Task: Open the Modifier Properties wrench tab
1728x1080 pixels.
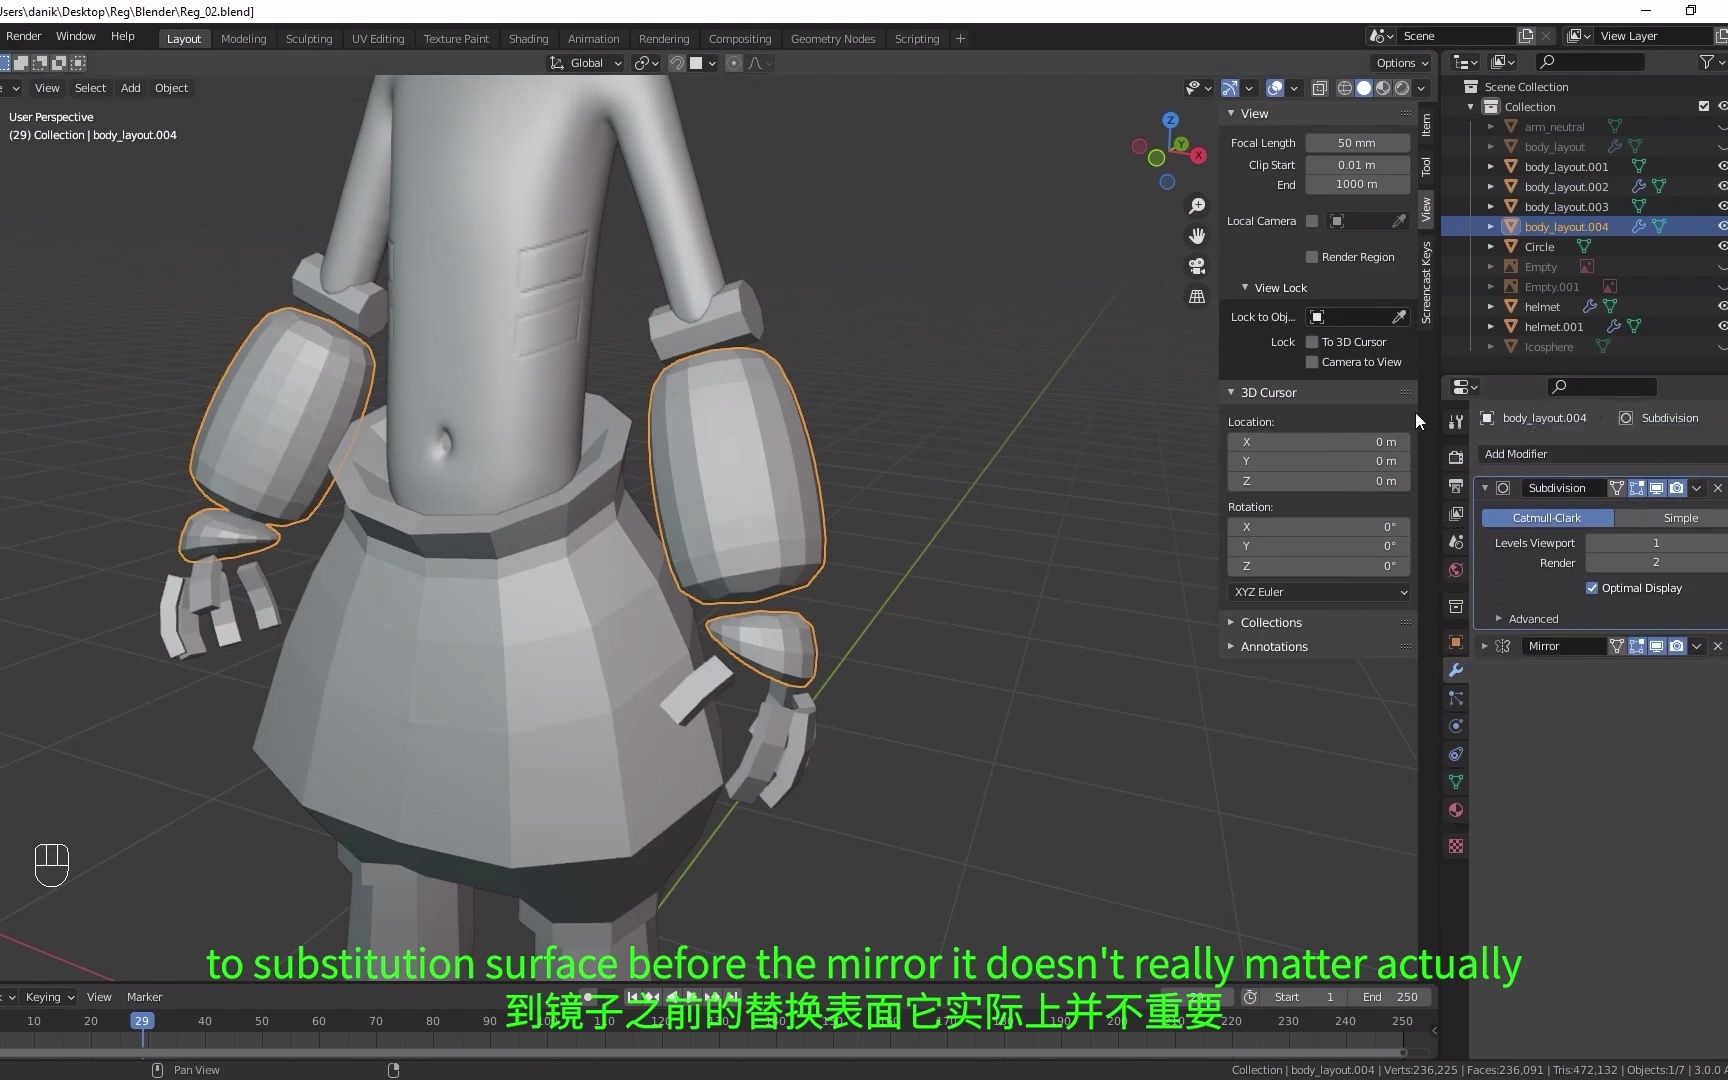Action: 1455,671
